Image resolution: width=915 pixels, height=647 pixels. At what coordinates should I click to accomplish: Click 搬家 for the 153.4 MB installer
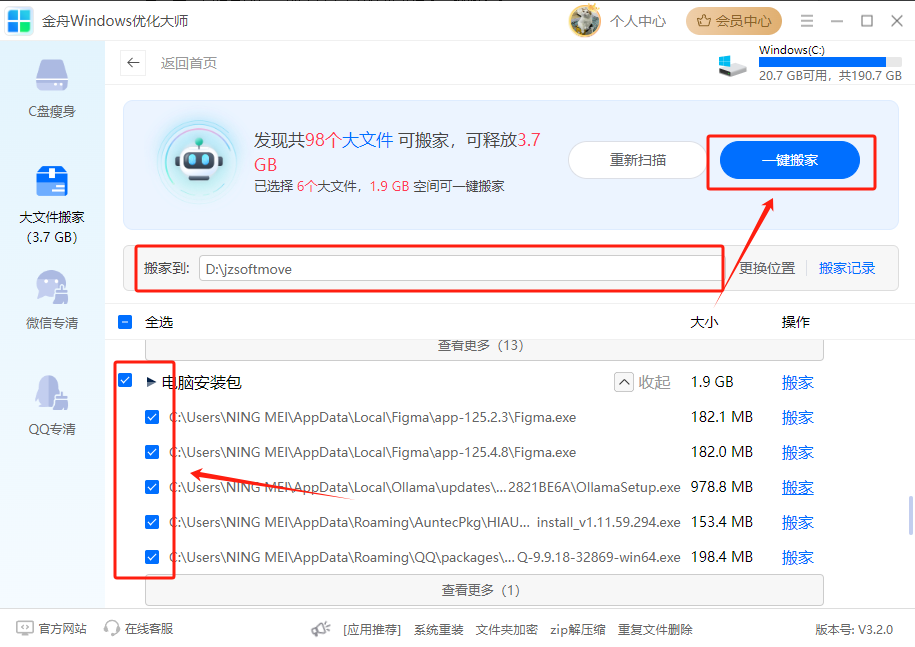point(797,523)
